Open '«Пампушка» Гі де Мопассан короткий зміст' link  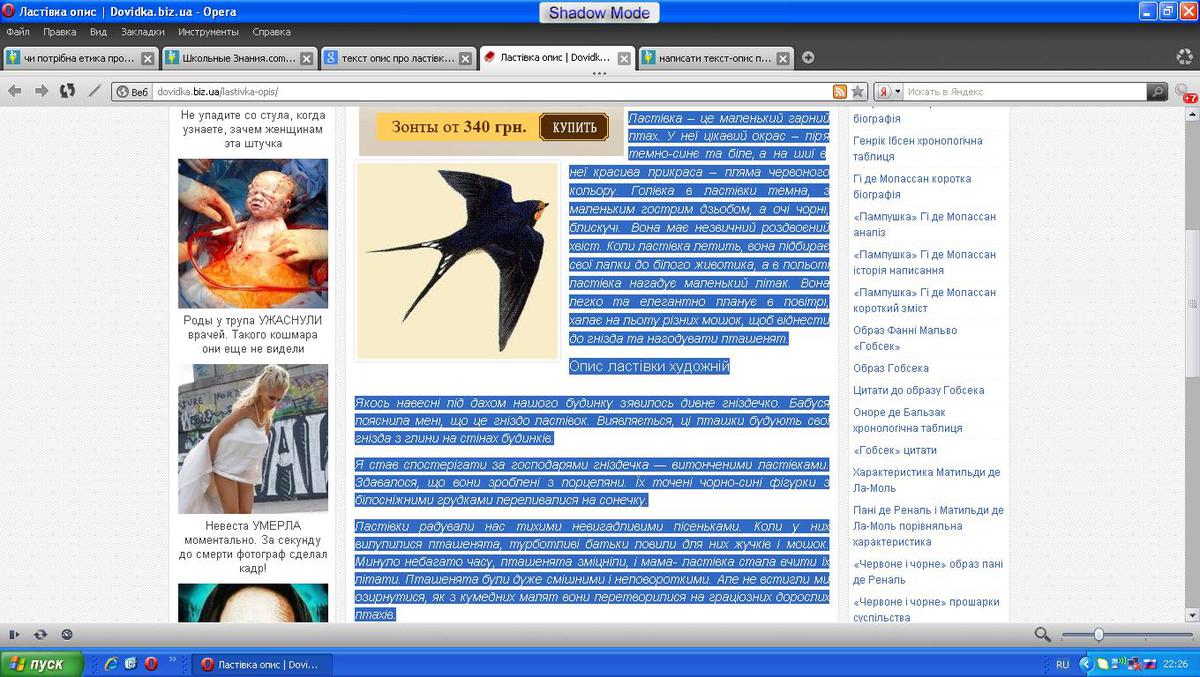pyautogui.click(x=924, y=301)
